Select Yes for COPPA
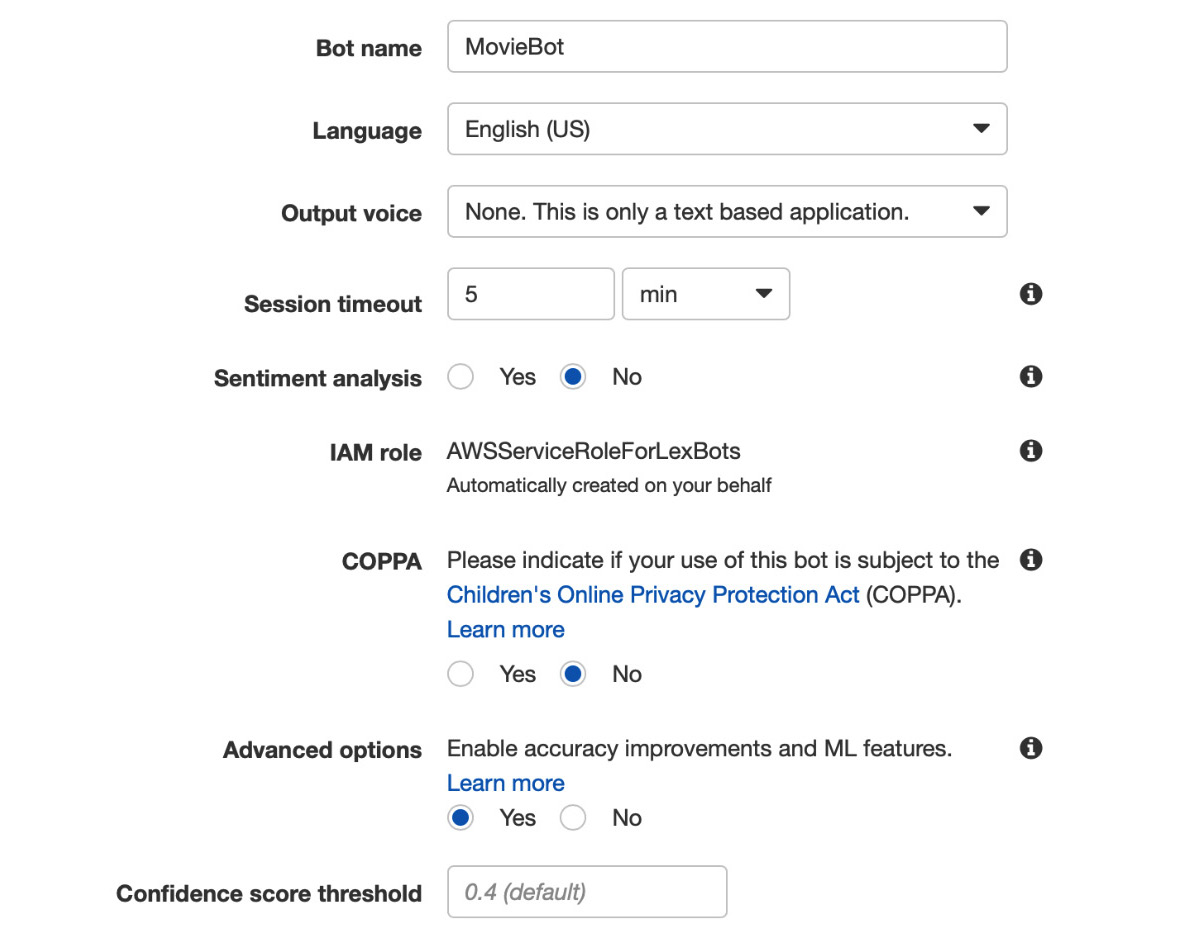Viewport: 1185px width, 938px height. 460,673
